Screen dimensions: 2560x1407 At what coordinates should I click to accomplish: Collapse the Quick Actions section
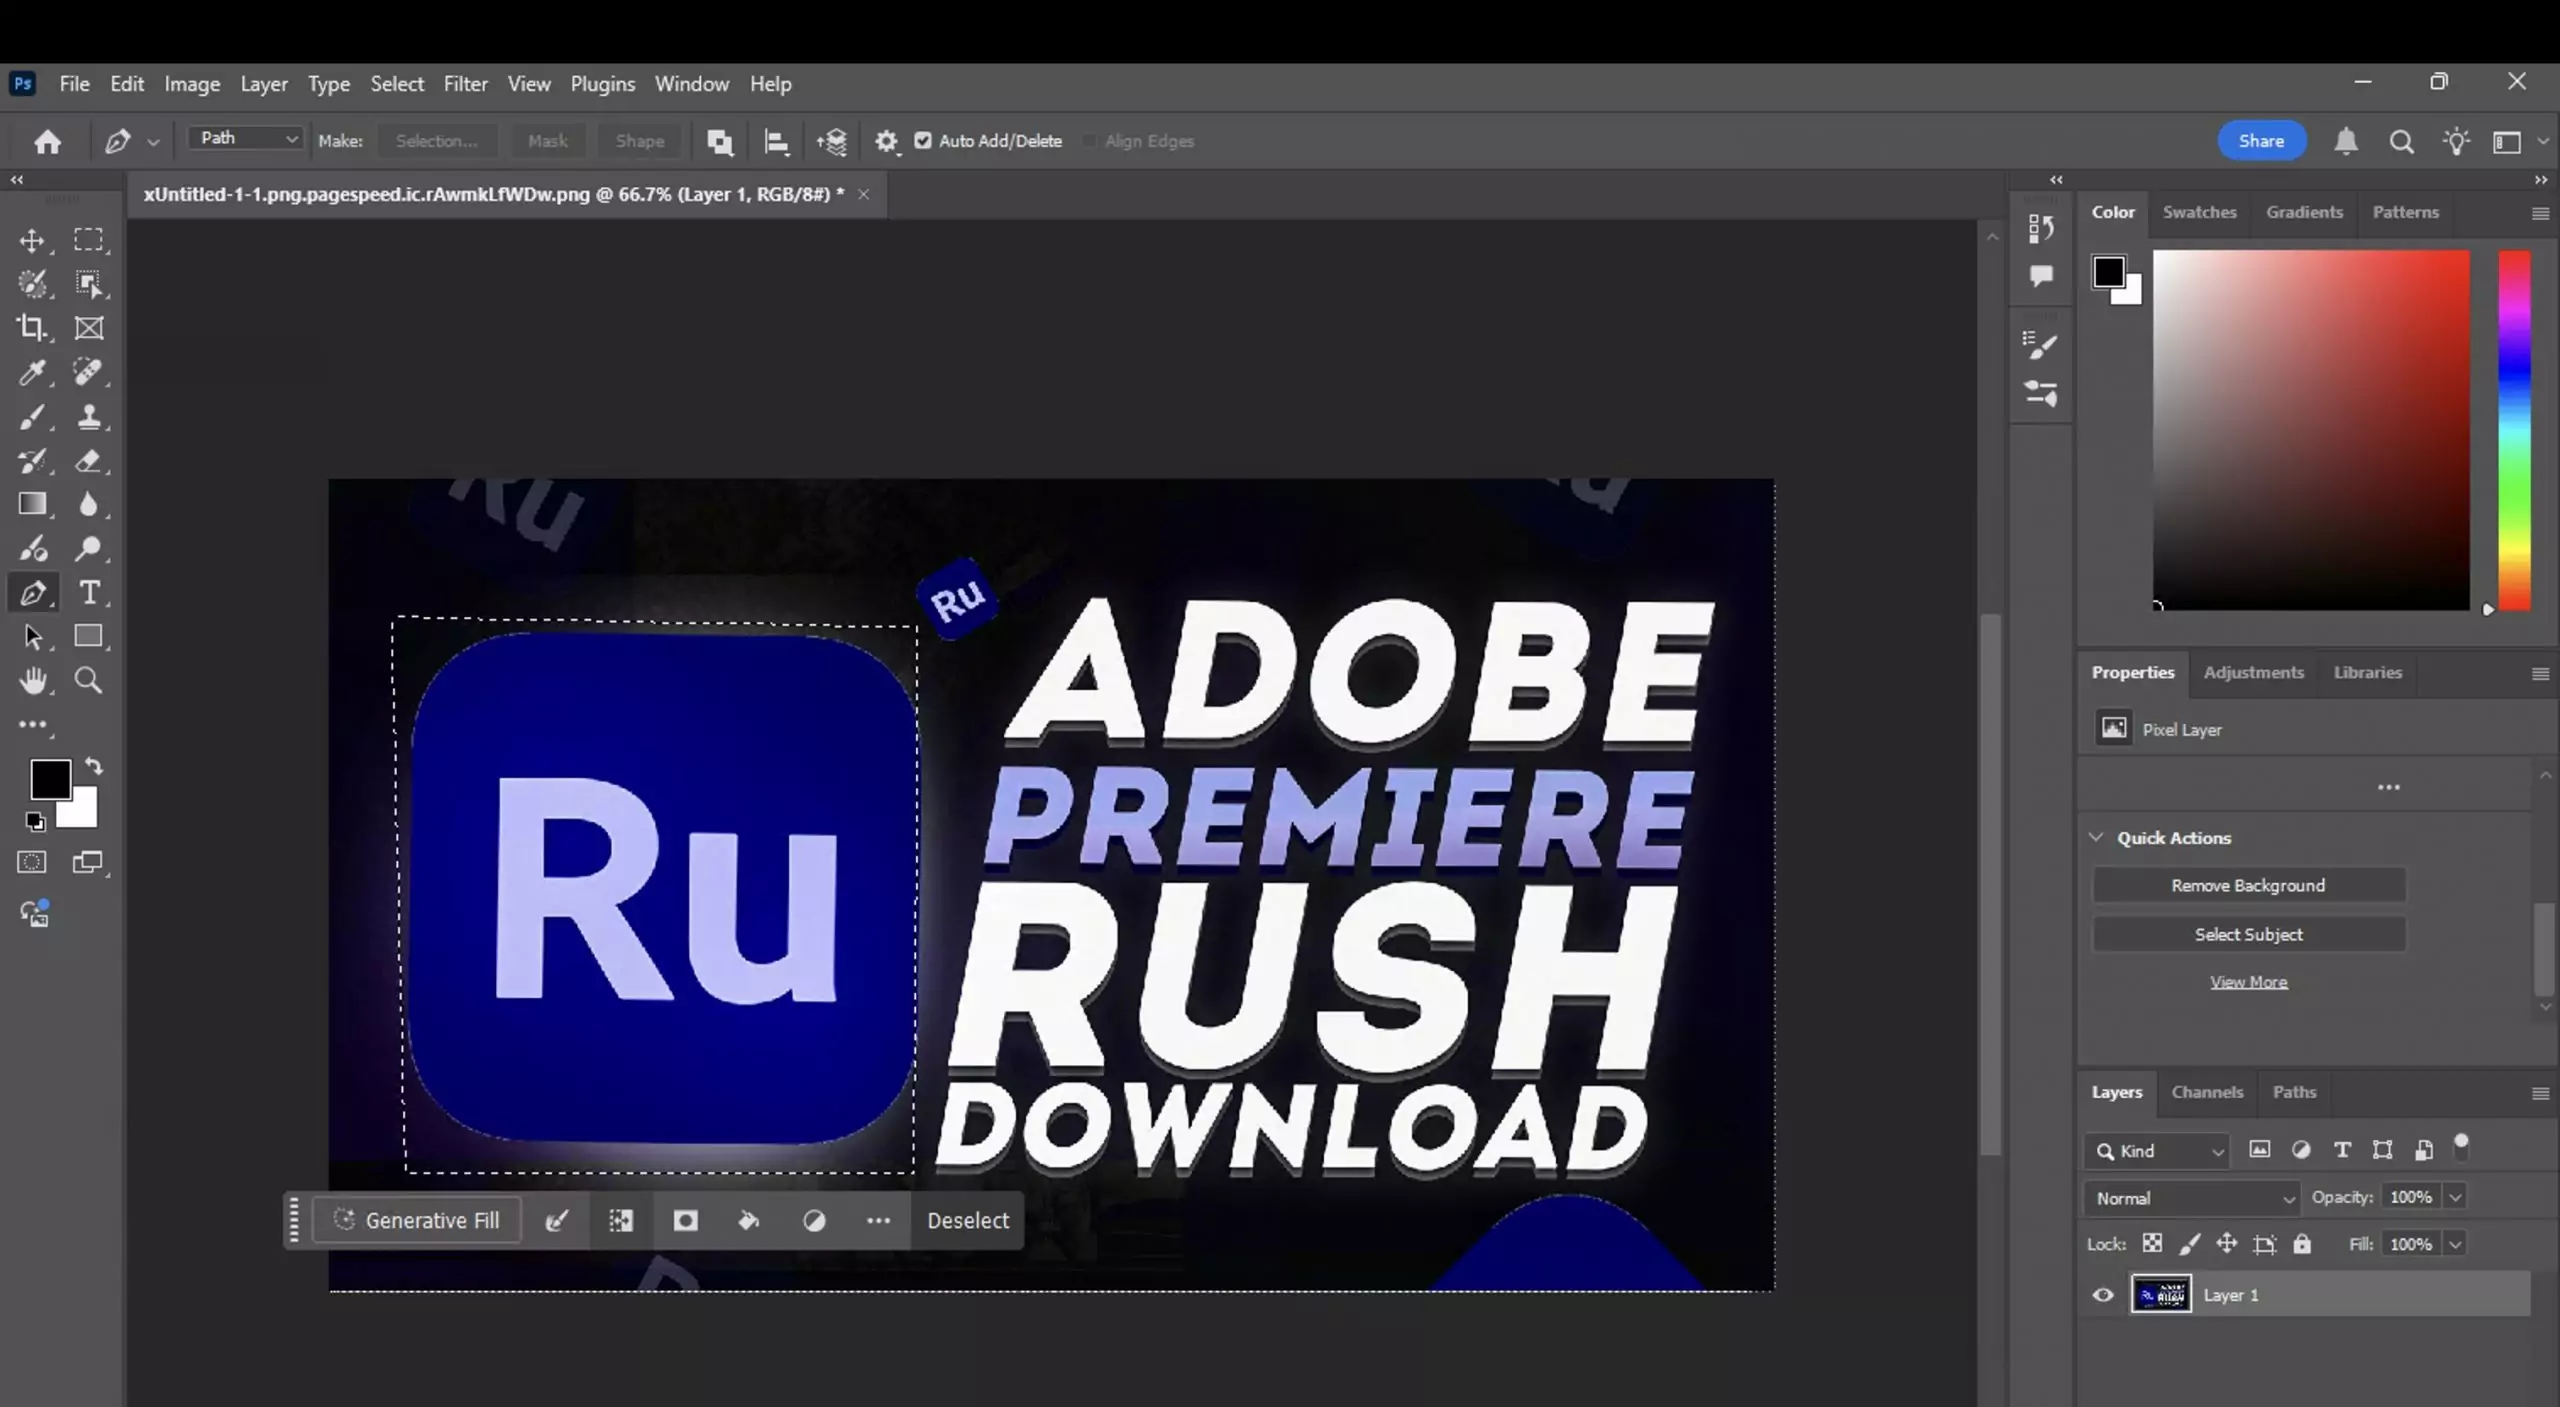pos(2097,838)
